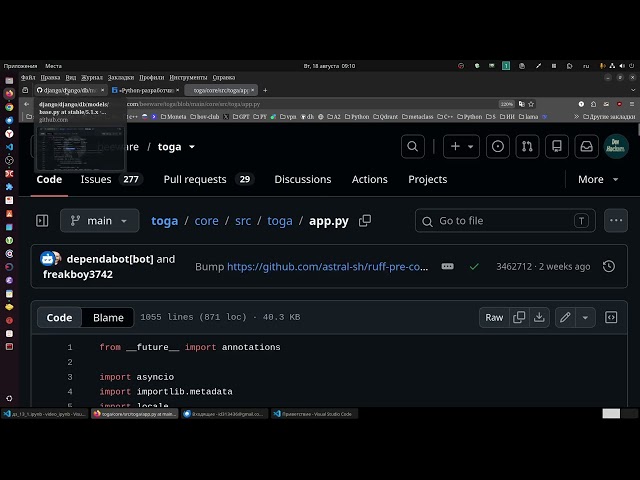Open the Закладки menu
640x480 pixels.
pyautogui.click(x=121, y=78)
